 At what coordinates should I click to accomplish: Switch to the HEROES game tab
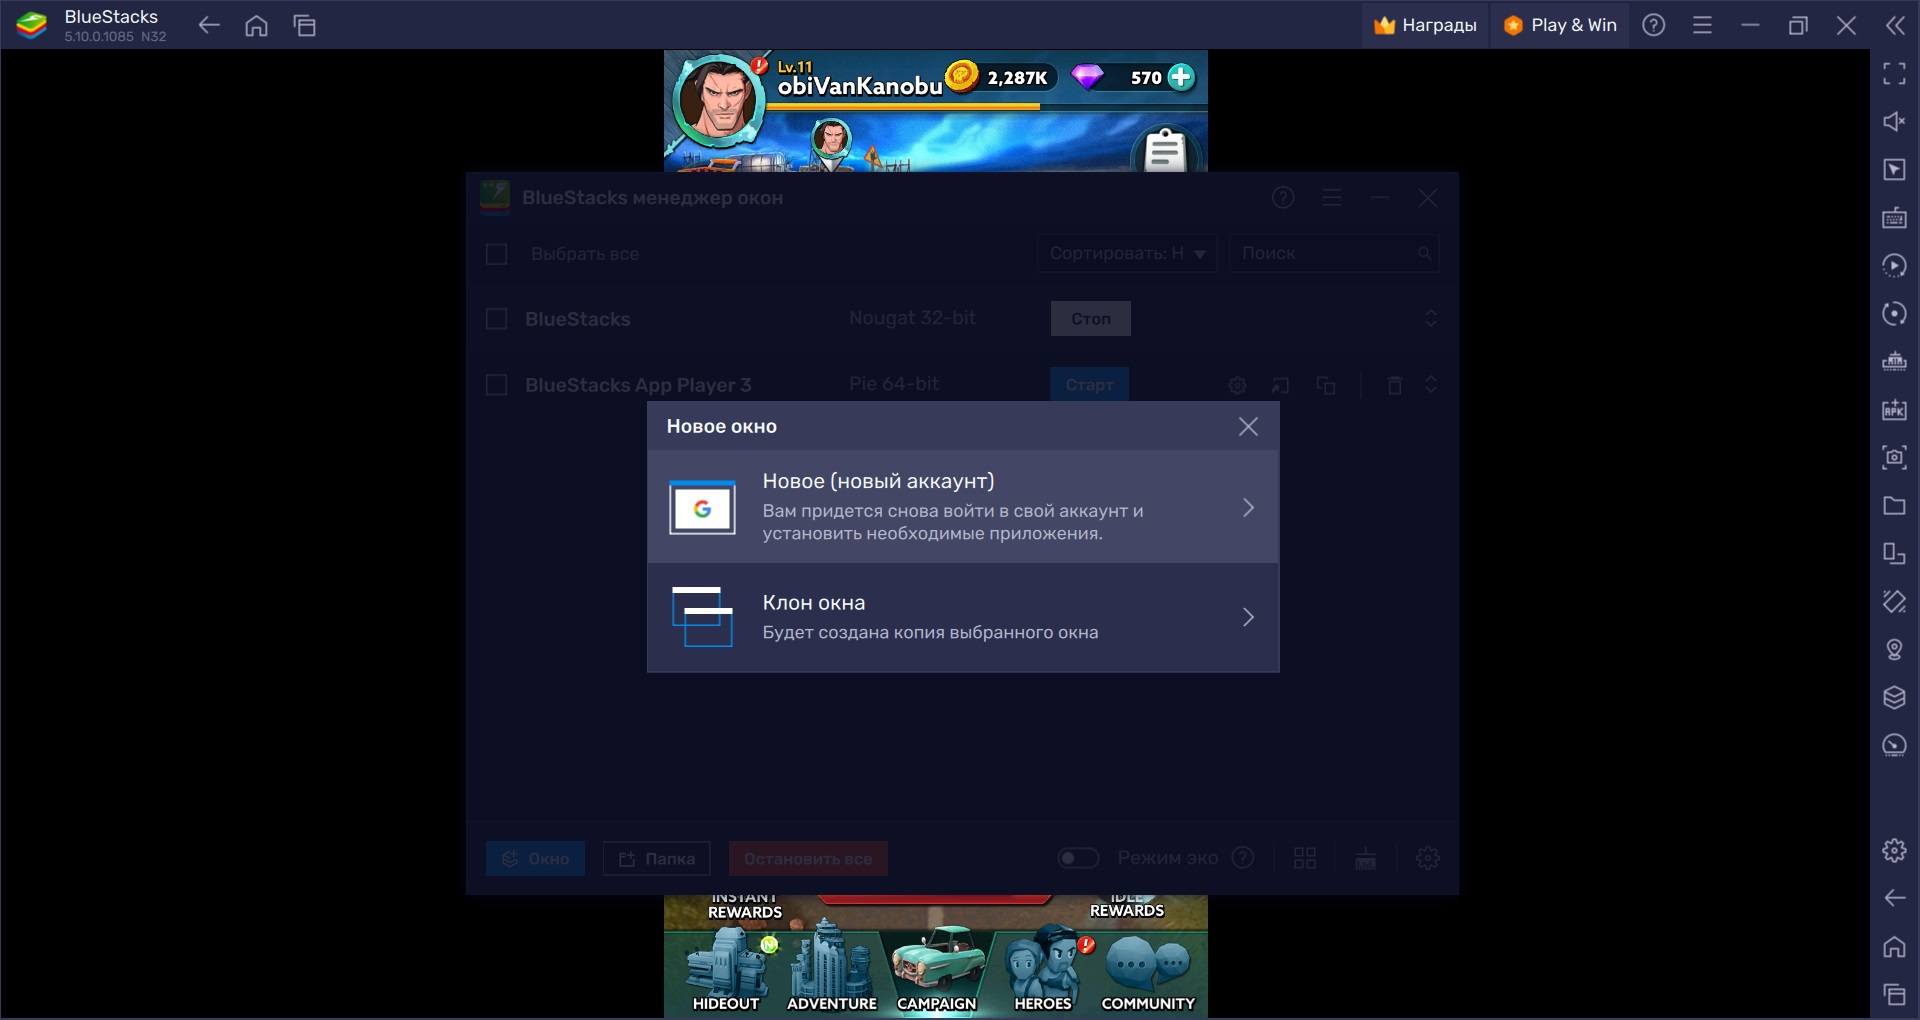(1043, 969)
